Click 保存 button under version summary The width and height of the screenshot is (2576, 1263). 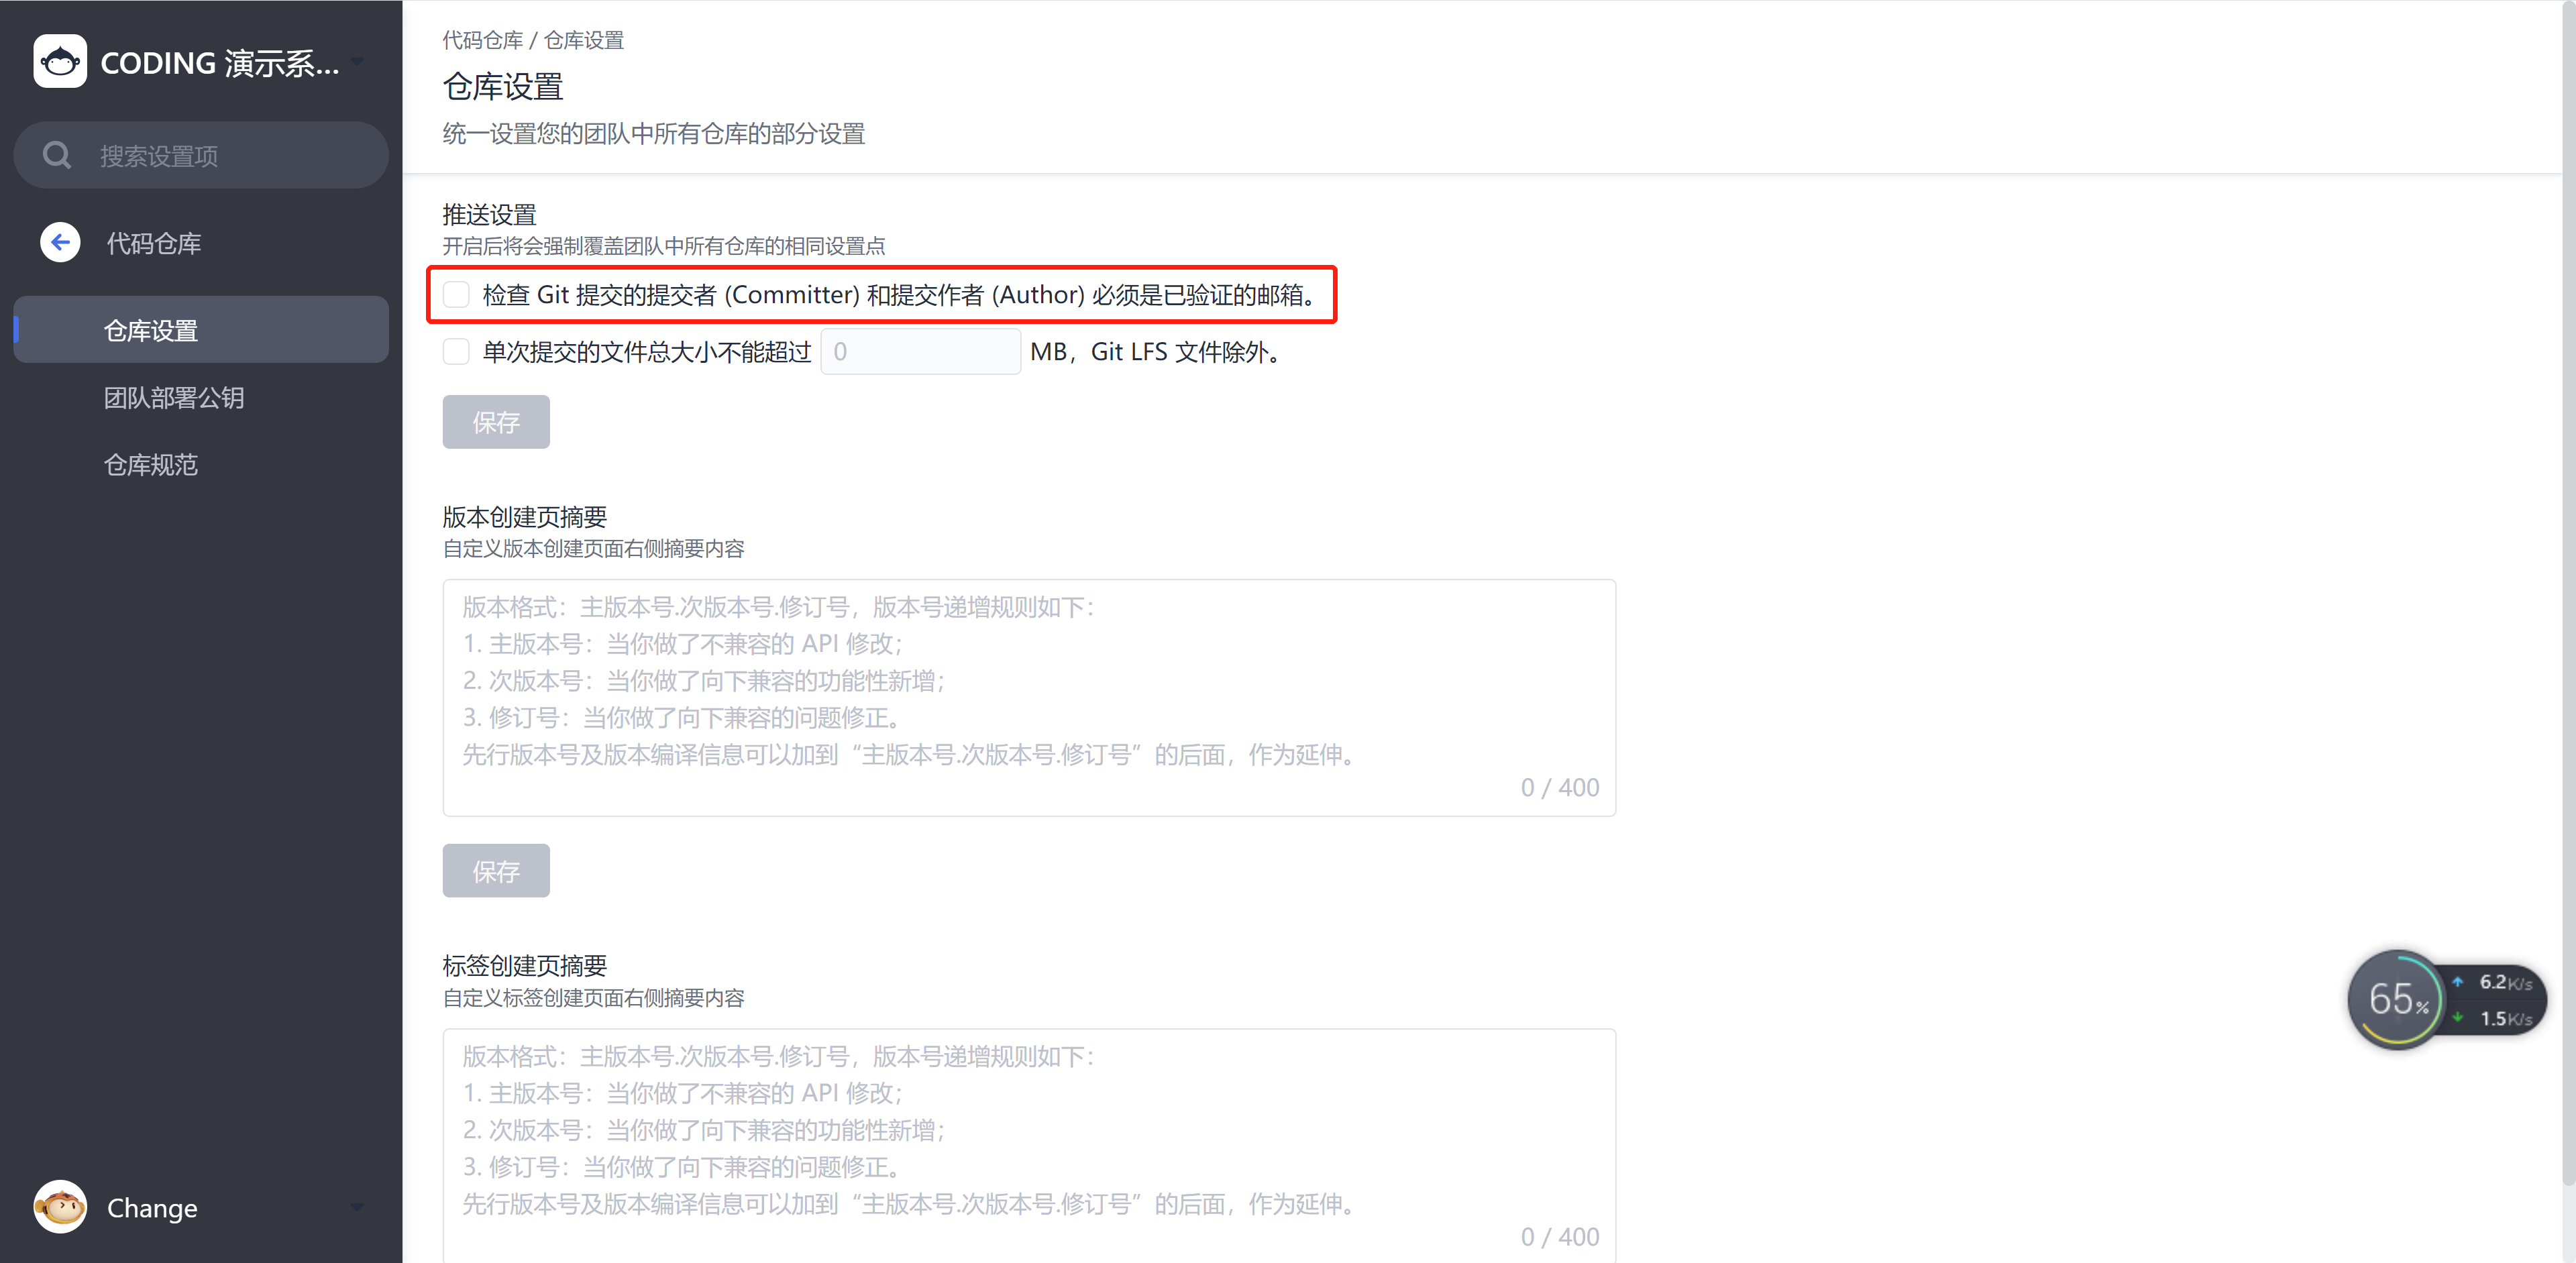point(496,871)
